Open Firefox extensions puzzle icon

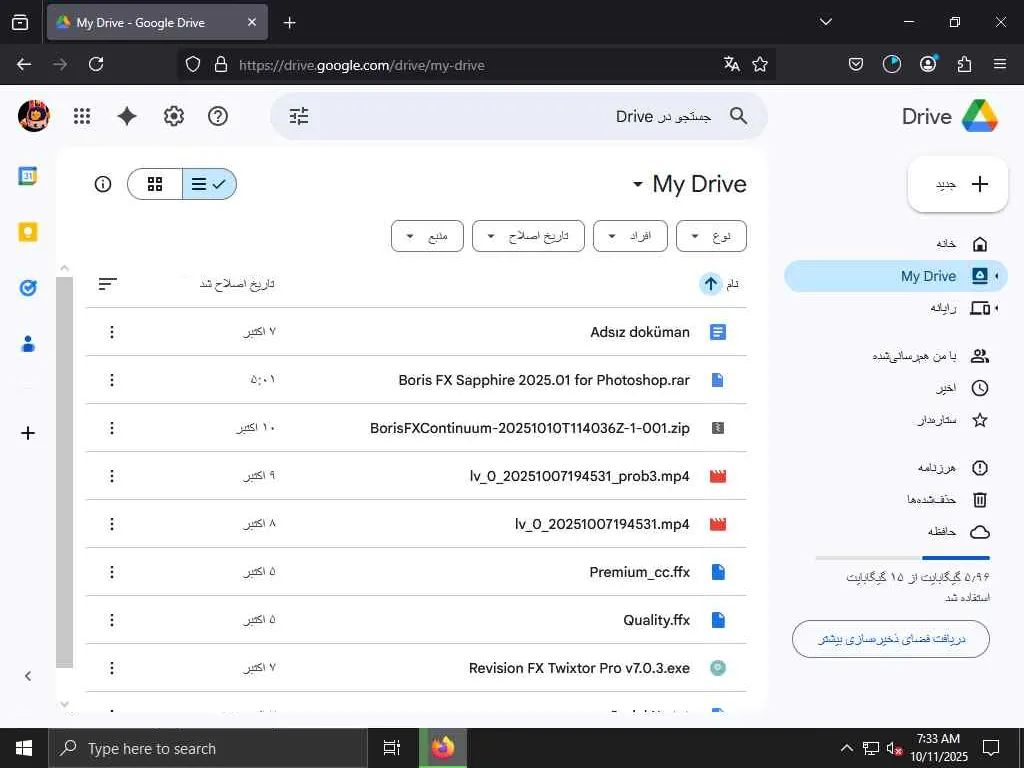pyautogui.click(x=964, y=64)
